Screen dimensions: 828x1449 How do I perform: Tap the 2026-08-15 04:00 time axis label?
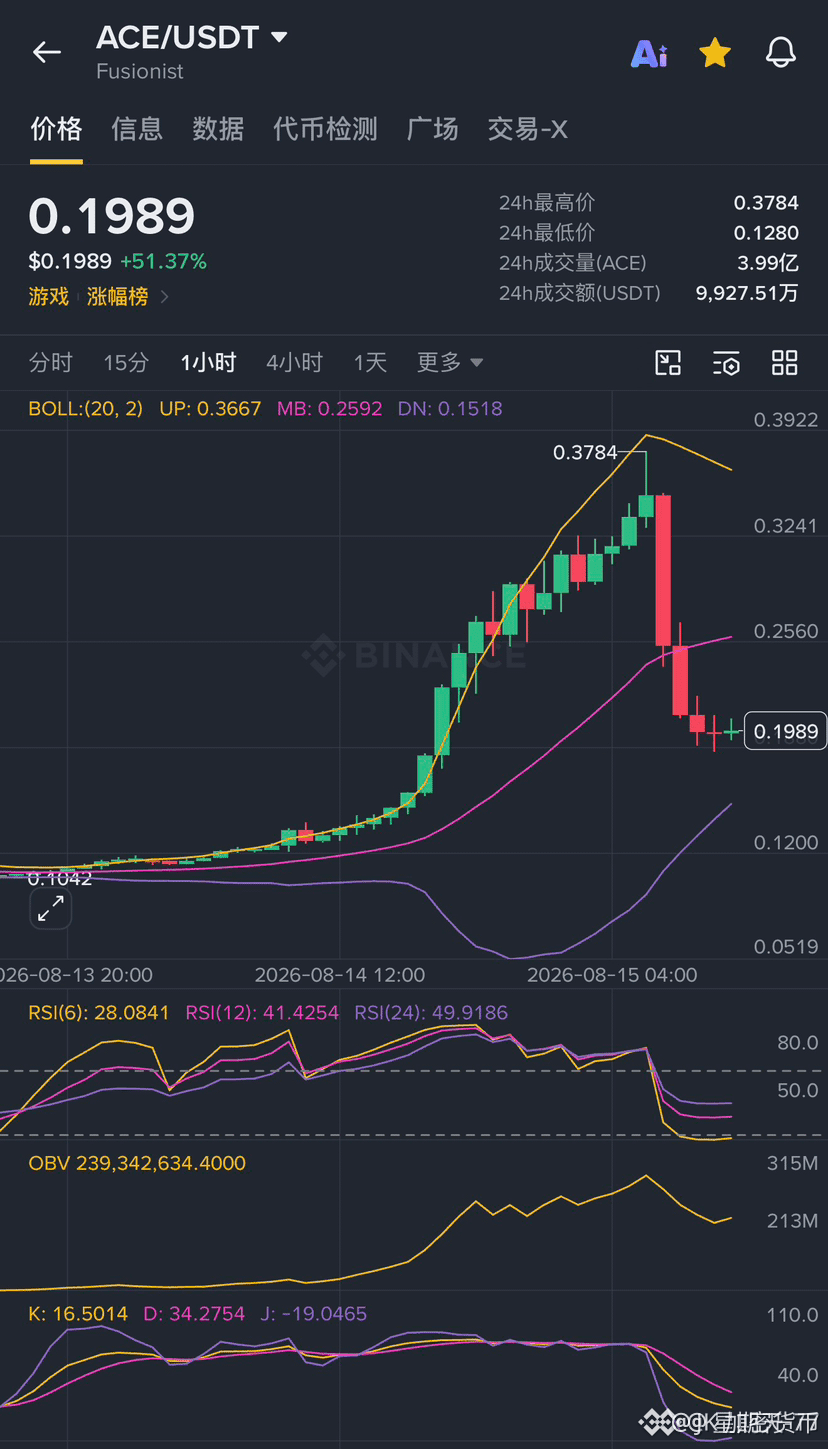point(612,975)
